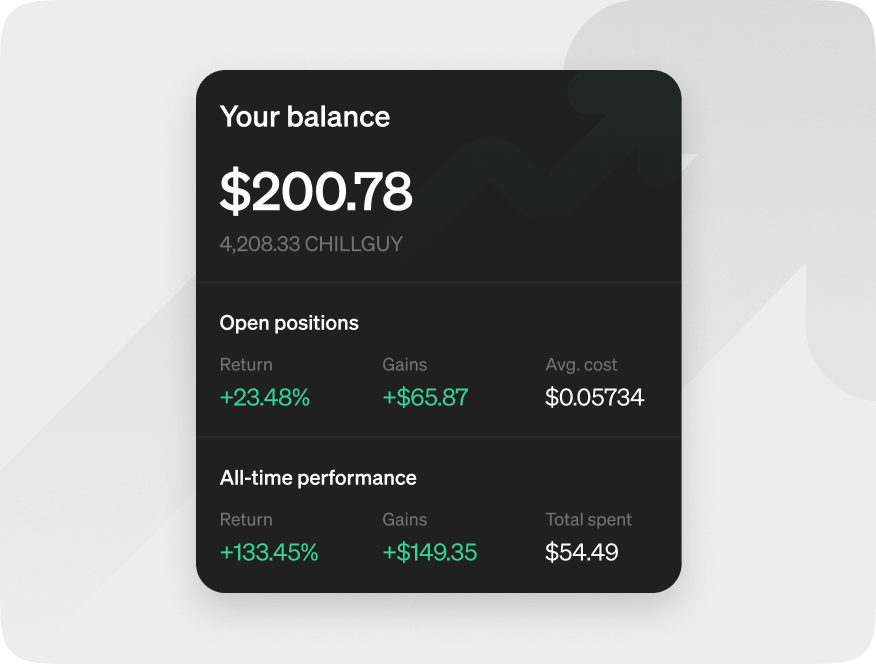Select the $0.05734 average cost value

coord(596,397)
